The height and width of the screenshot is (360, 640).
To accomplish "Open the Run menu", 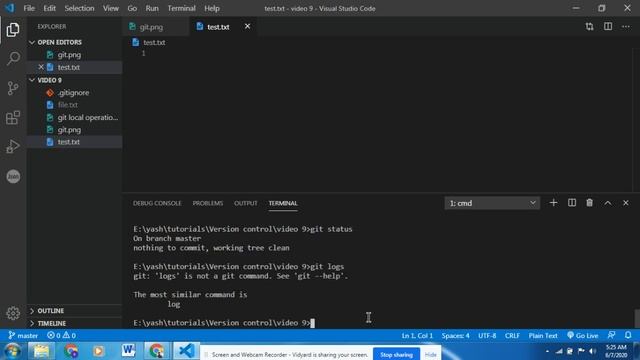I will coord(152,8).
